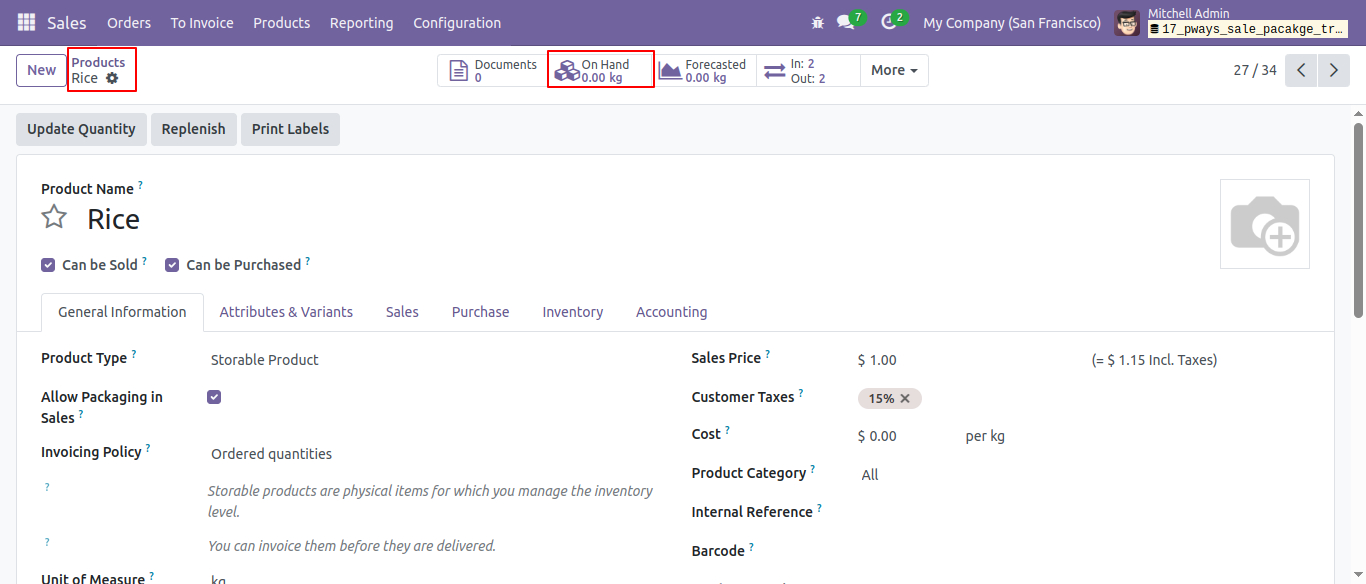Click the debug bug icon
Viewport: 1366px width, 584px height.
click(818, 22)
